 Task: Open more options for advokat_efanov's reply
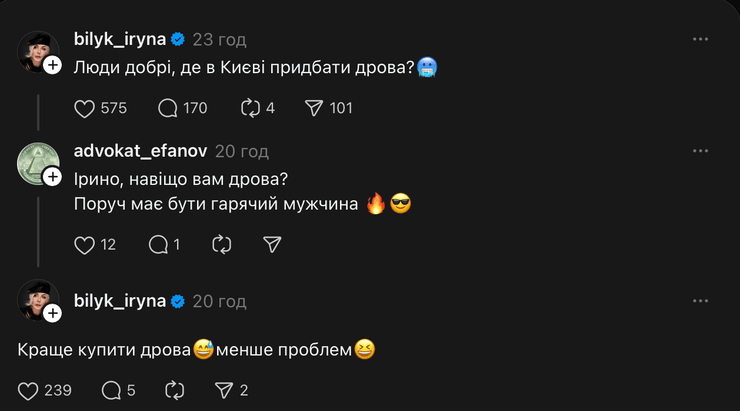coord(700,151)
